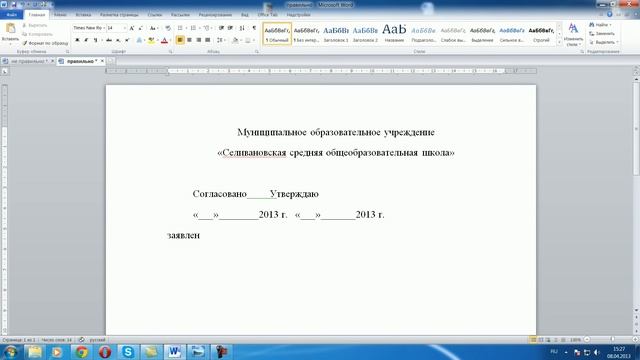Viewport: 640px width, 360px height.
Task: Toggle strikethrough formatting
Action: click(109, 40)
